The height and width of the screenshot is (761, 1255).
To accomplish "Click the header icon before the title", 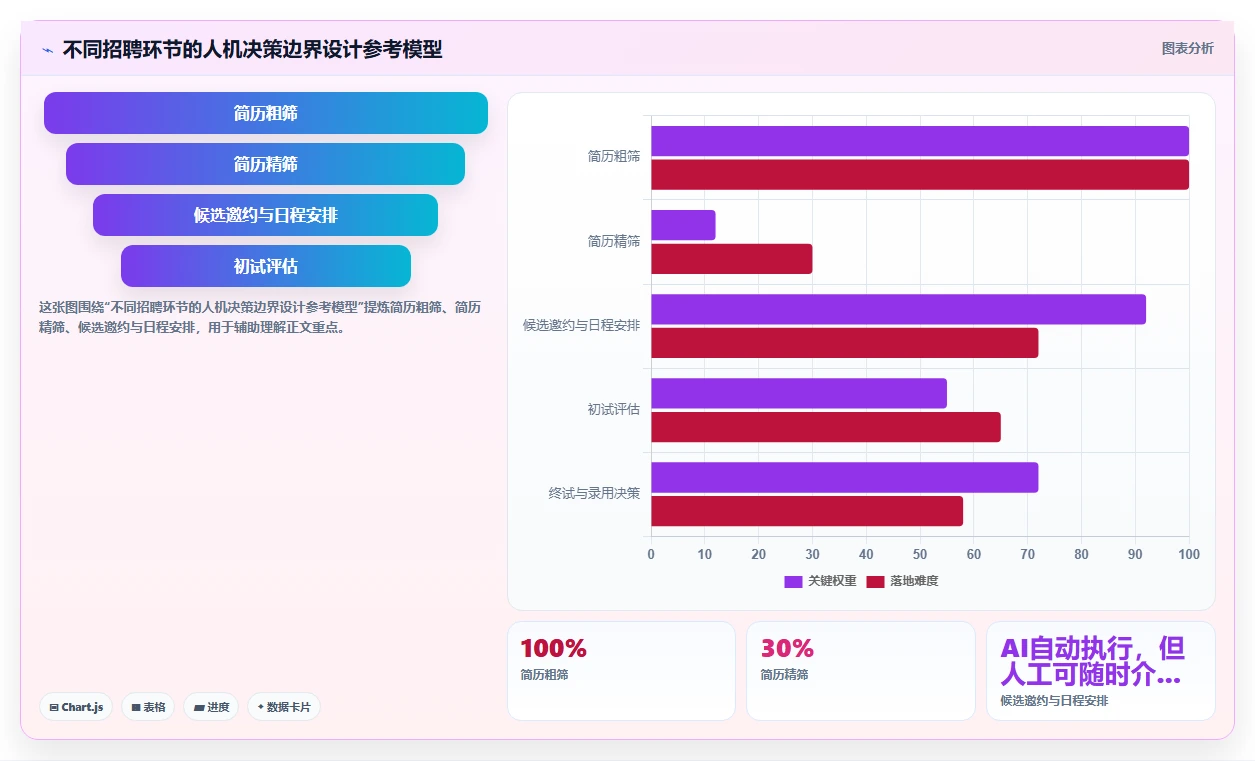I will coord(47,49).
